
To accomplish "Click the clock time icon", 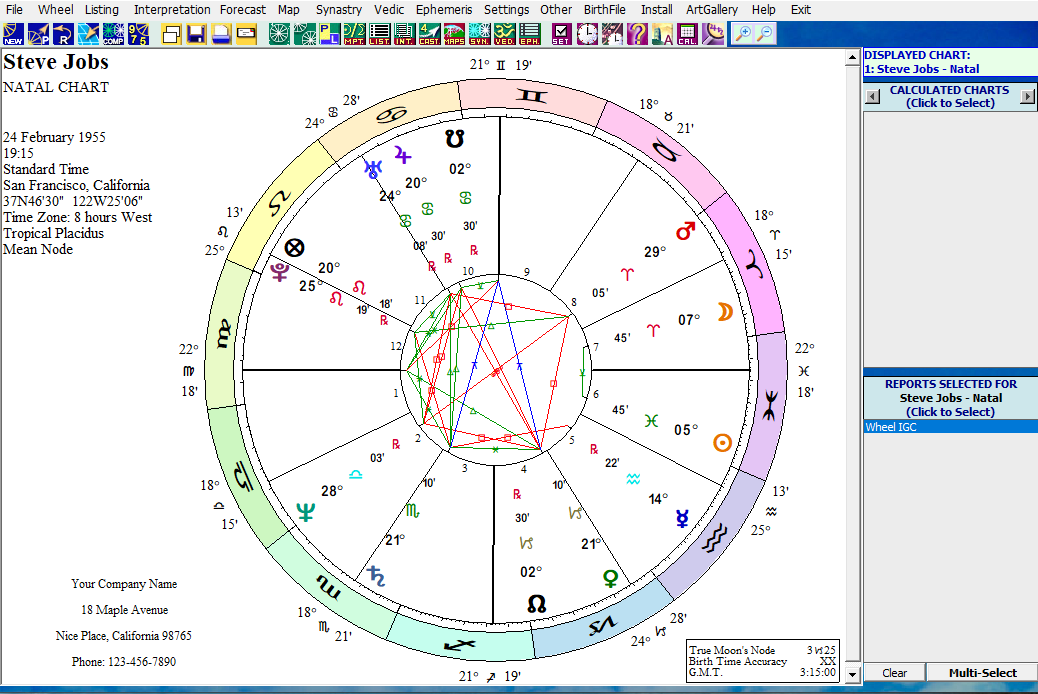I will (587, 34).
